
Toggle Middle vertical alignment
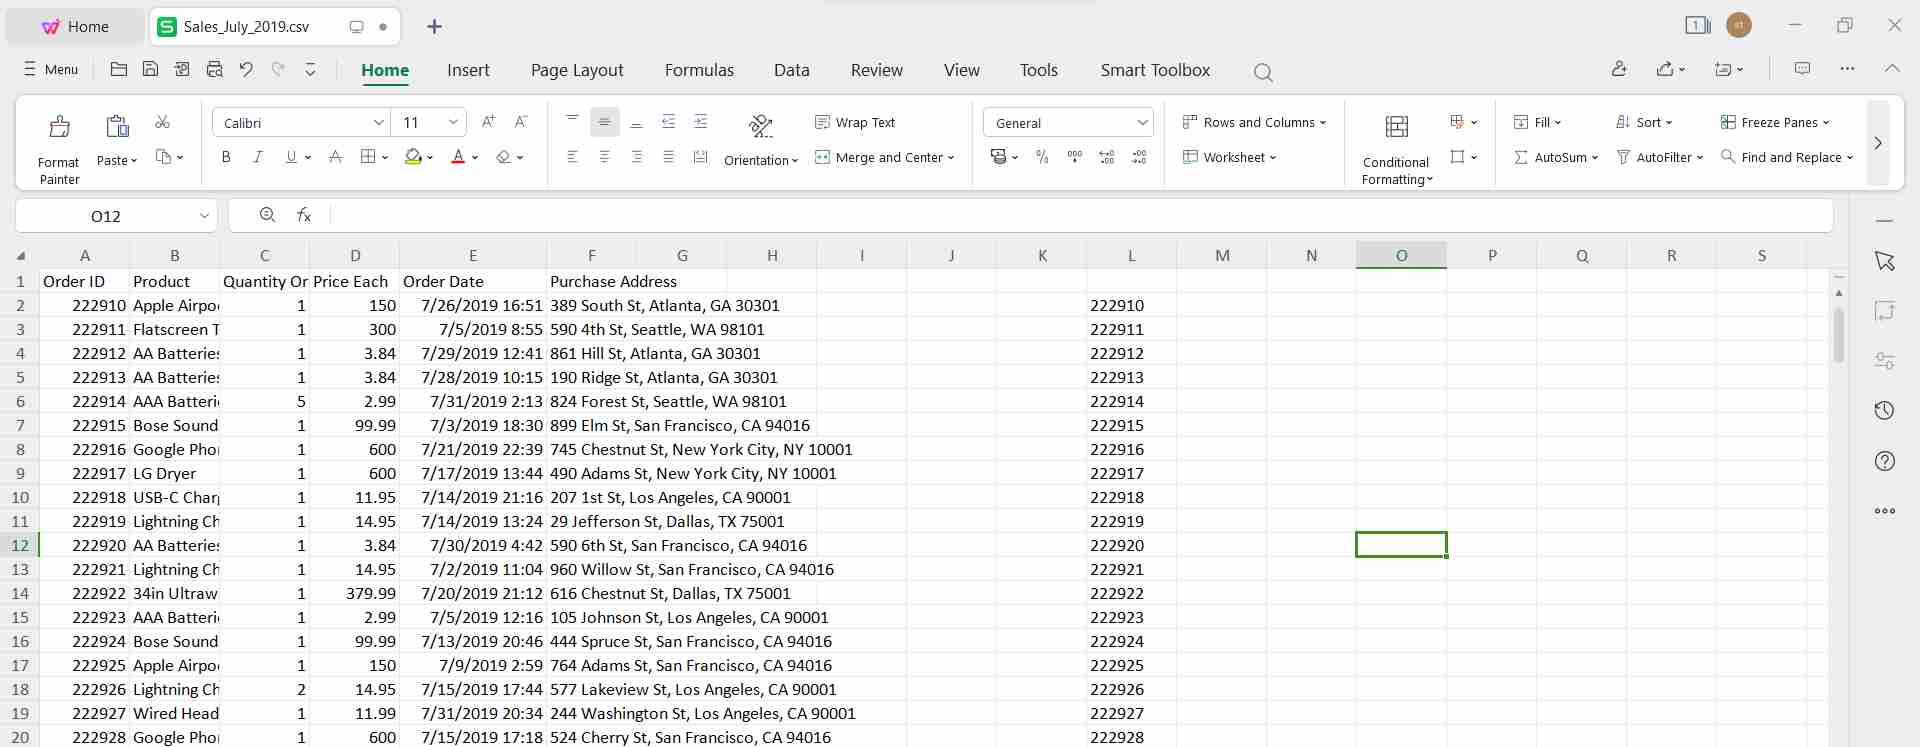[604, 122]
